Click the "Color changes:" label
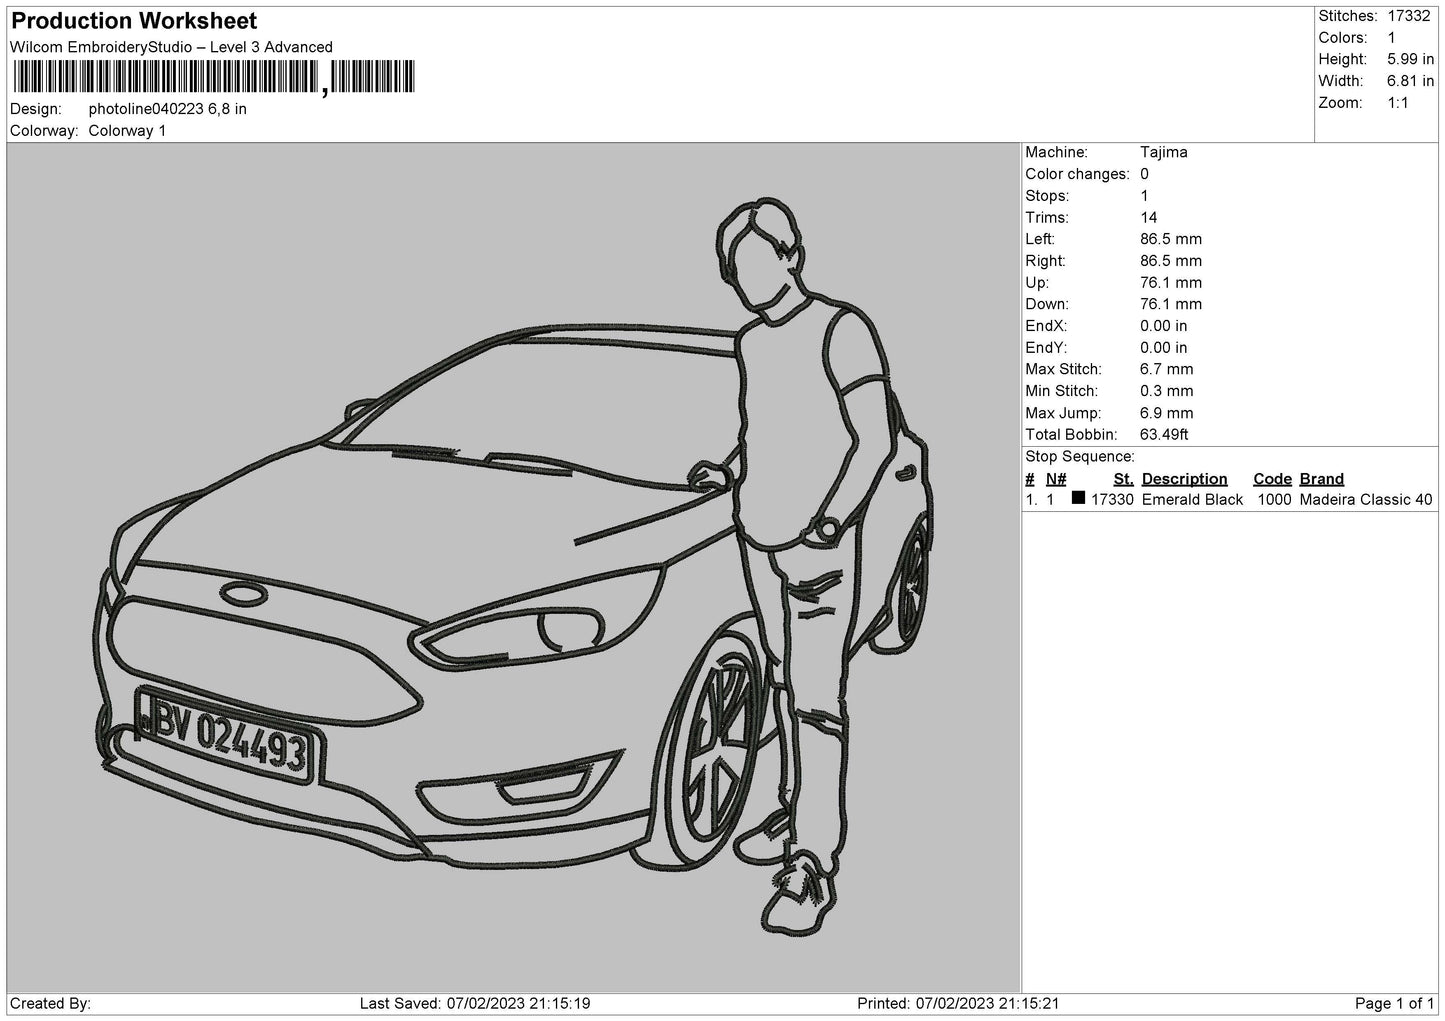 (x=1077, y=174)
